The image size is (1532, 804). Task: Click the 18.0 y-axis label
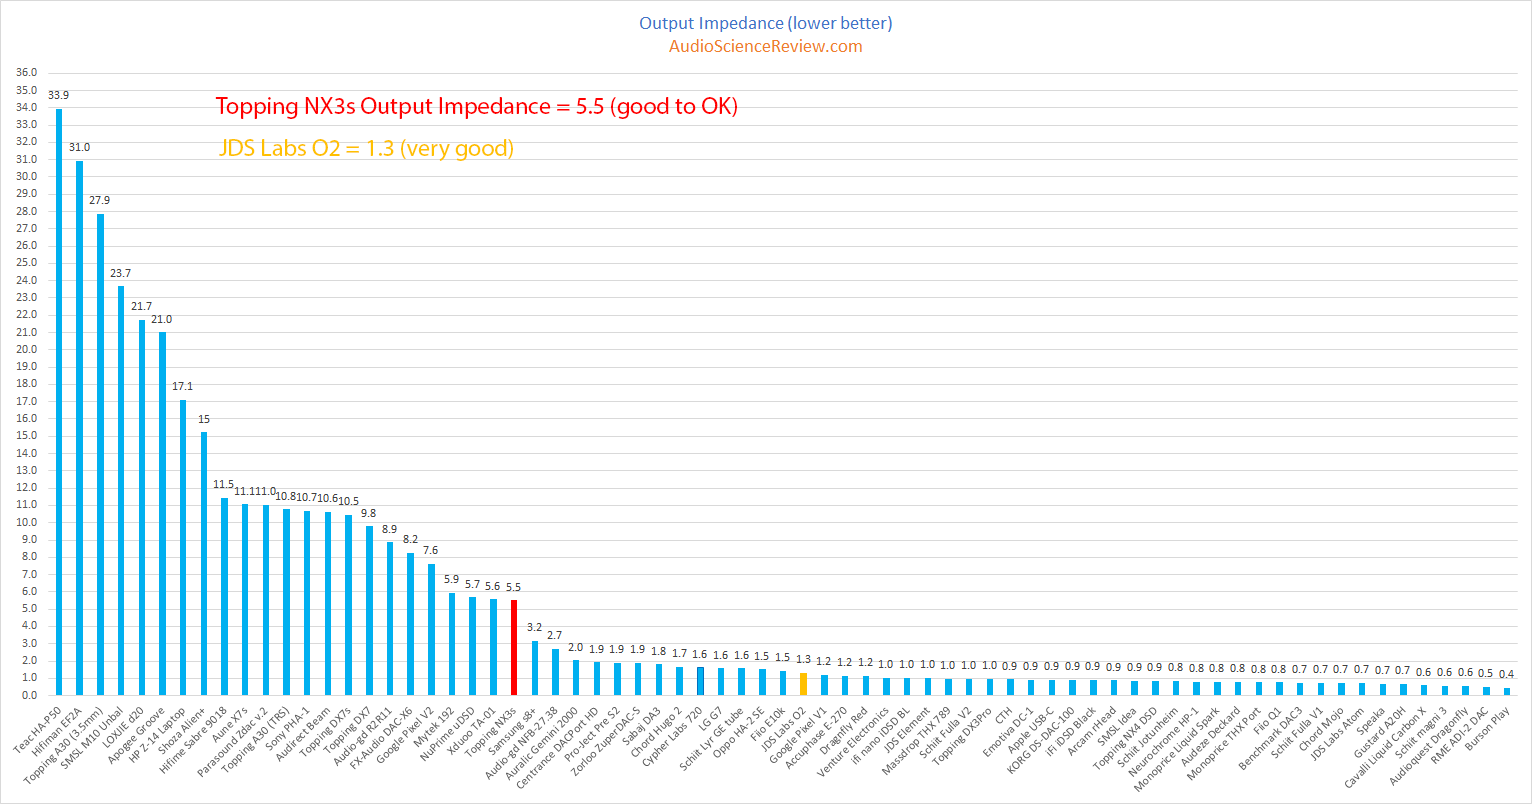27,384
